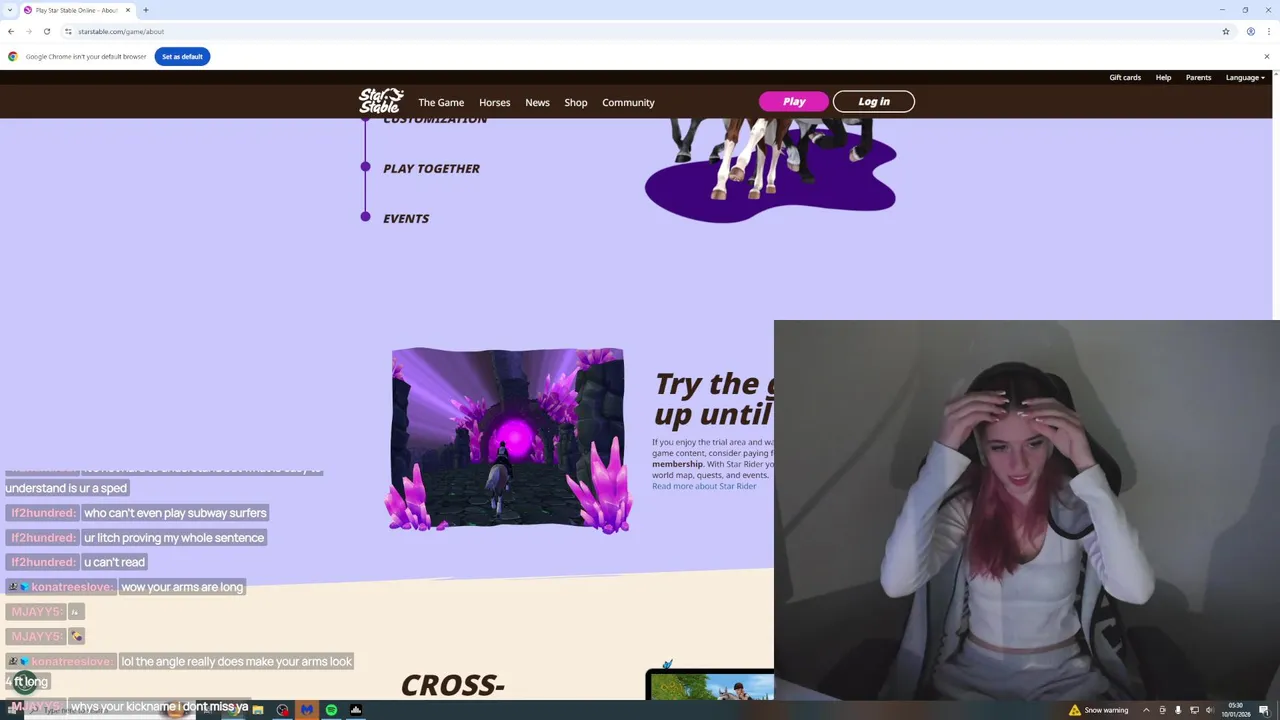Click the CROSS- heading text
The height and width of the screenshot is (720, 1280).
453,685
